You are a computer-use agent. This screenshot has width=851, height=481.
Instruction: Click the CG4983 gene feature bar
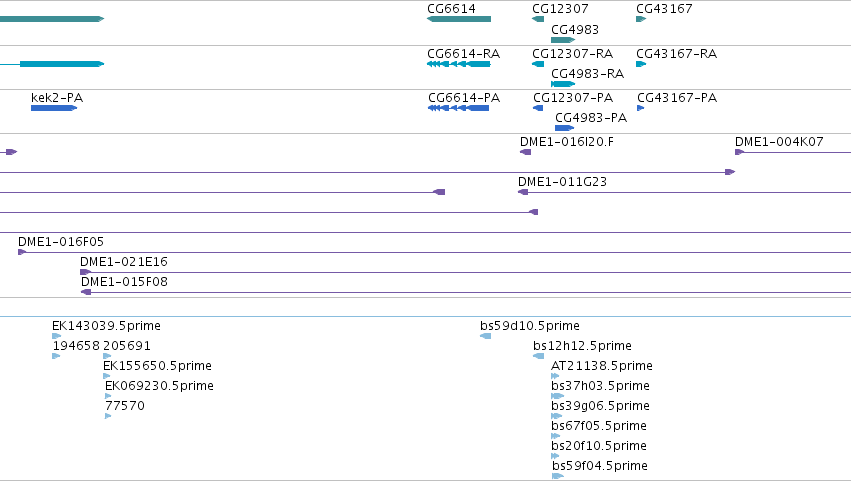[x=563, y=40]
